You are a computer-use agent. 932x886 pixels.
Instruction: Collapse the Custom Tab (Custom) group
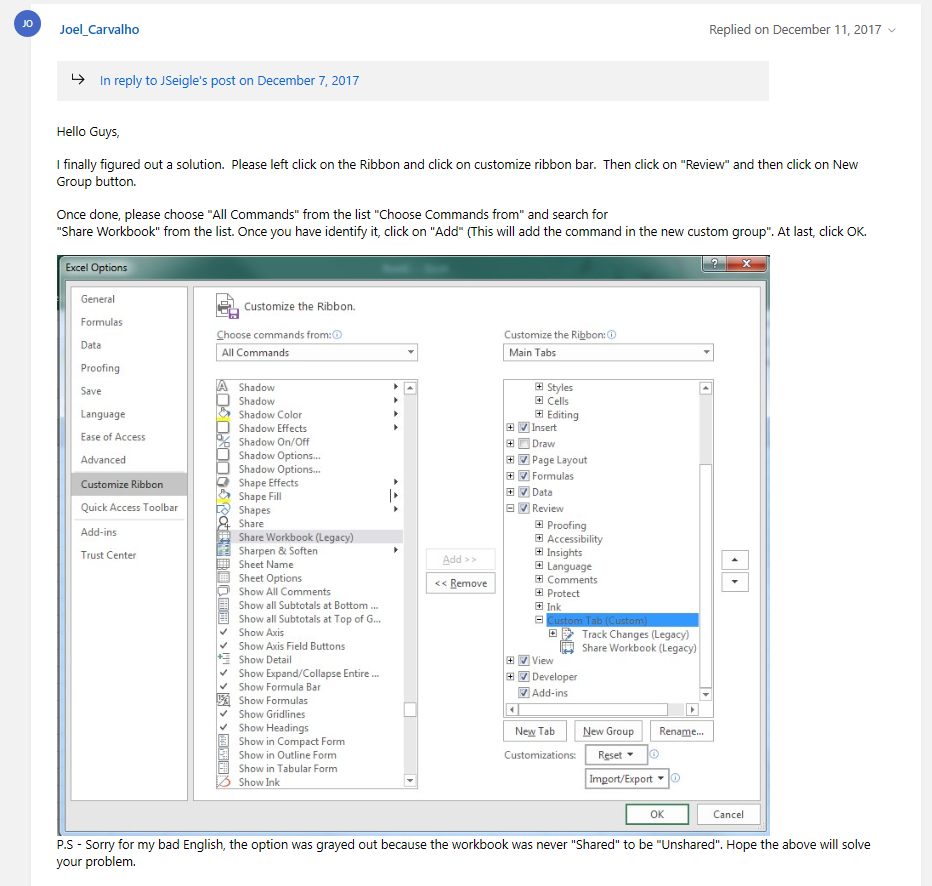(539, 620)
